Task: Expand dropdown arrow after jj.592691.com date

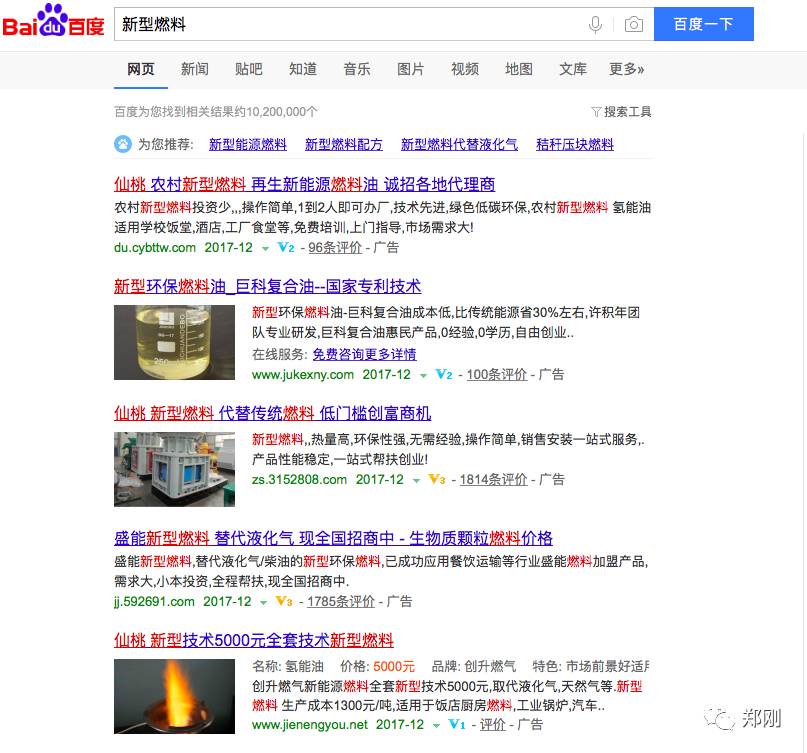Action: (x=264, y=603)
